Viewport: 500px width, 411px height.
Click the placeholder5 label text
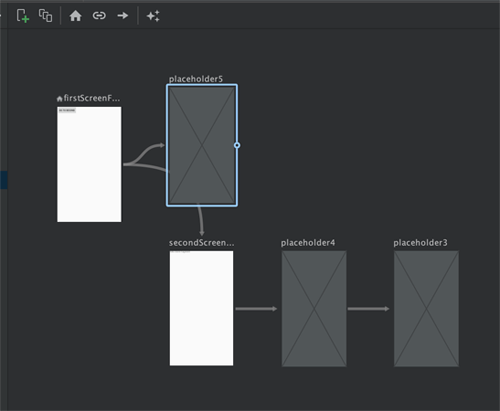tap(196, 79)
